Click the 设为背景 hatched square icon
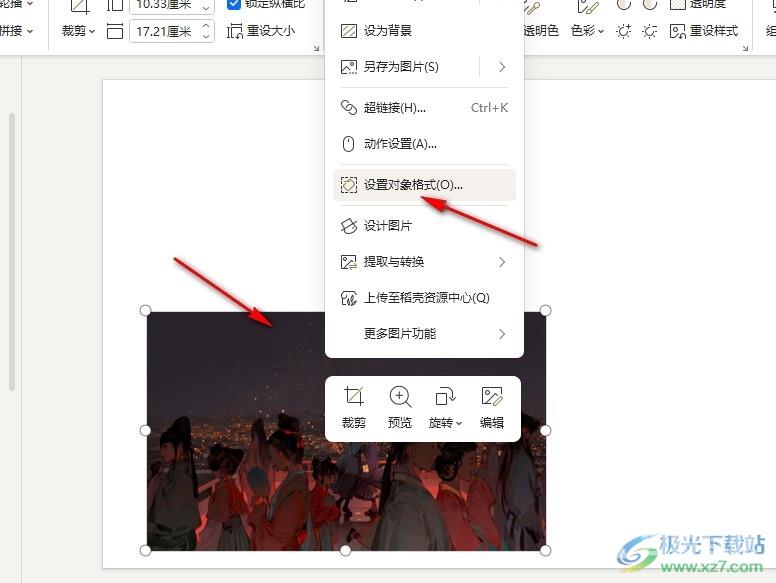776x583 pixels. [x=349, y=31]
